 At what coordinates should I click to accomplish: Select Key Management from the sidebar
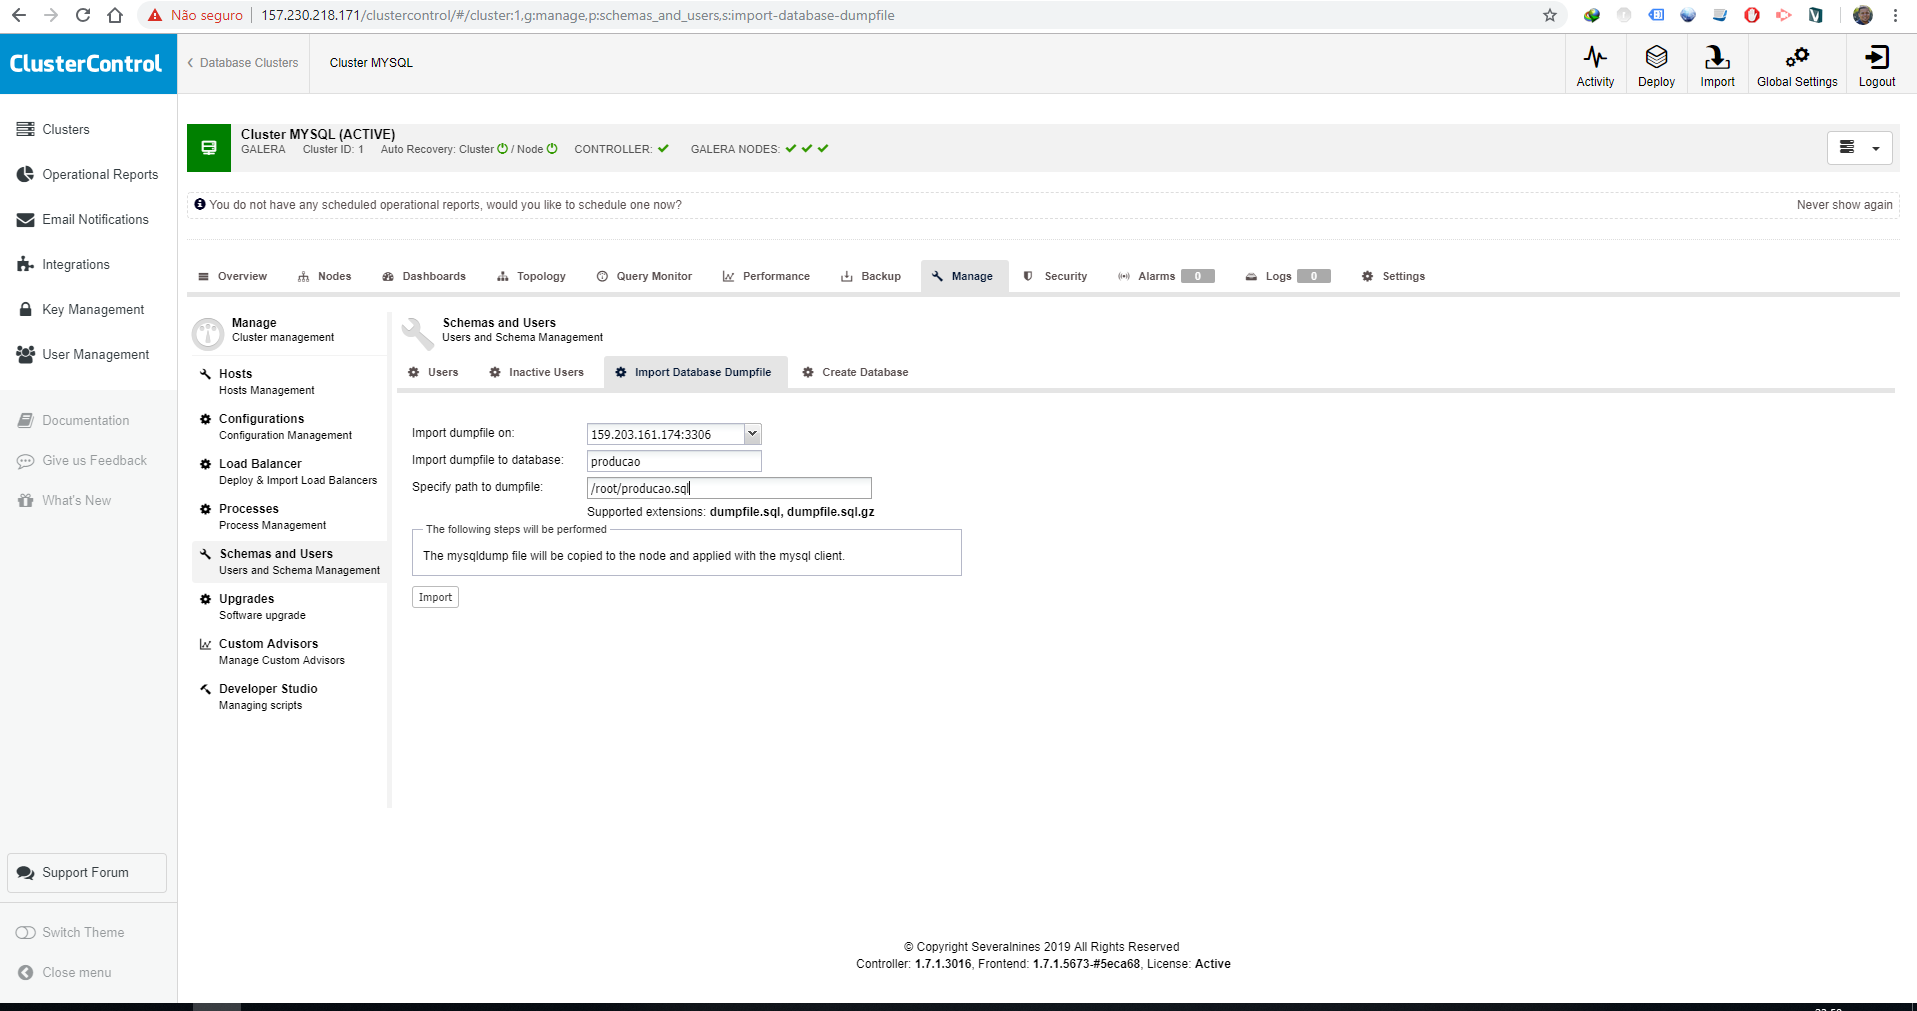[93, 309]
